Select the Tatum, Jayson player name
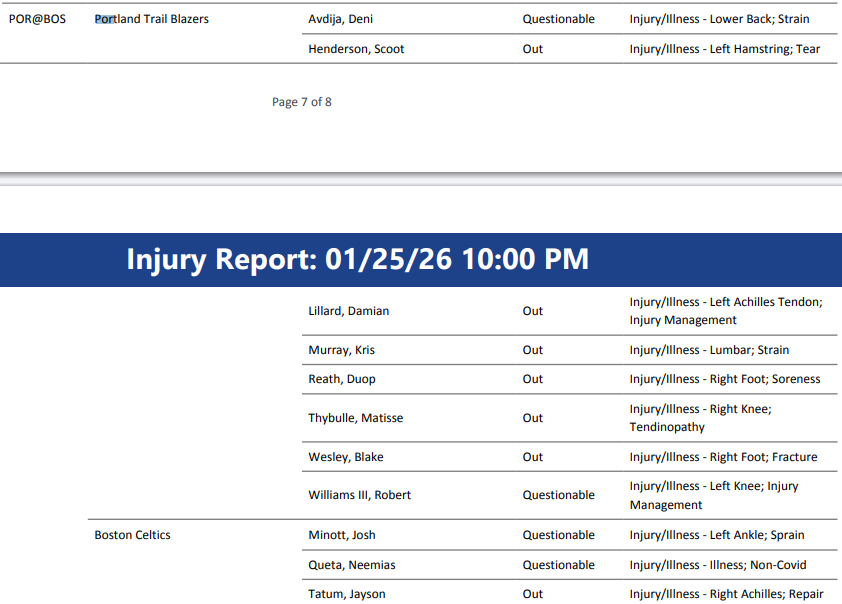 point(346,594)
